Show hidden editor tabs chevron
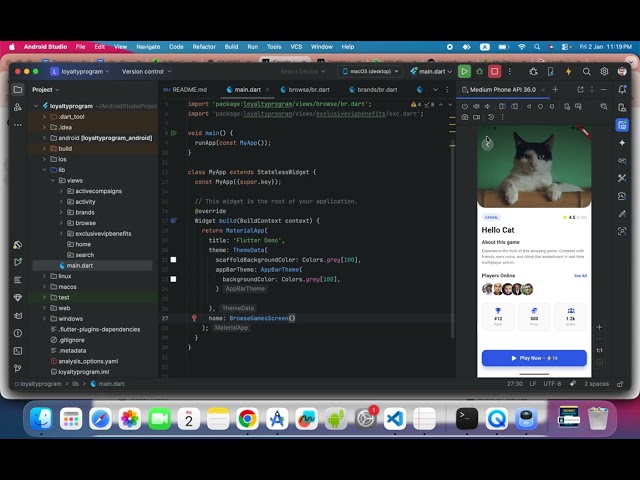Screen dimensions: 640x480 pyautogui.click(x=435, y=89)
